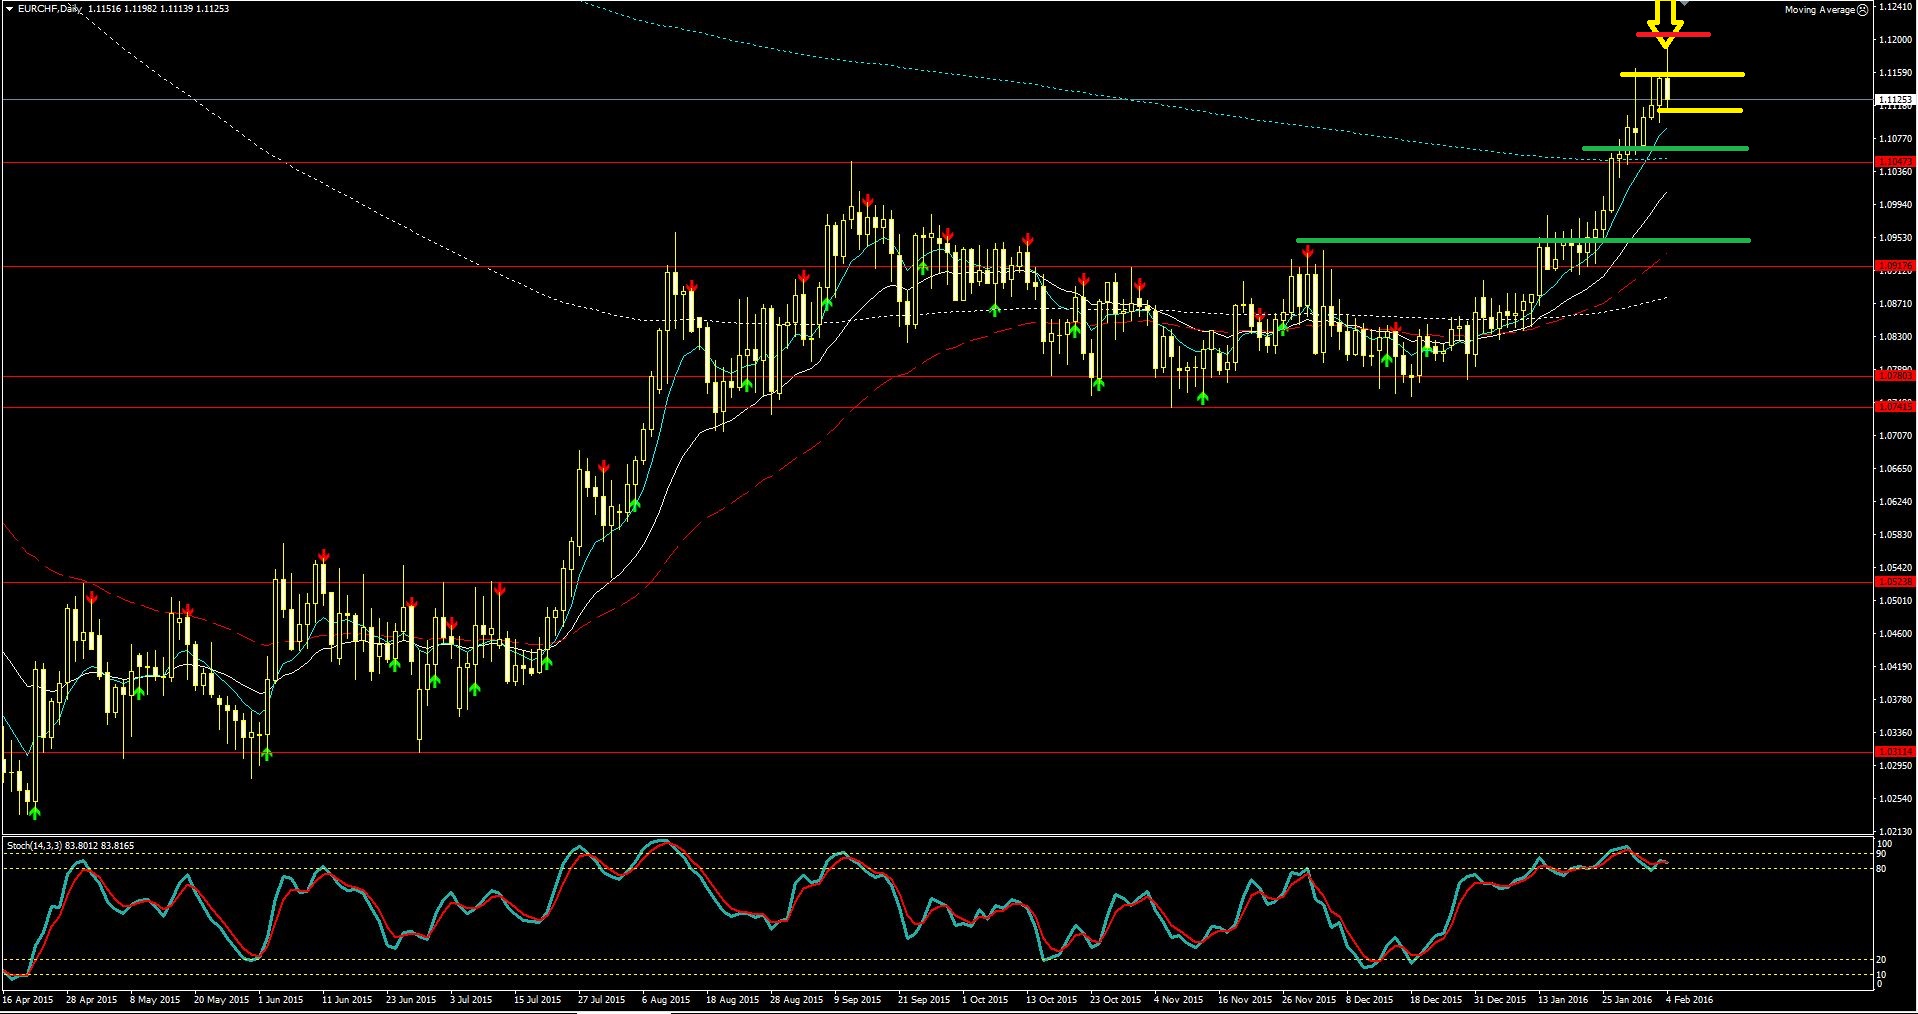
Task: Click the 1.09940 price scale value
Action: (1895, 205)
